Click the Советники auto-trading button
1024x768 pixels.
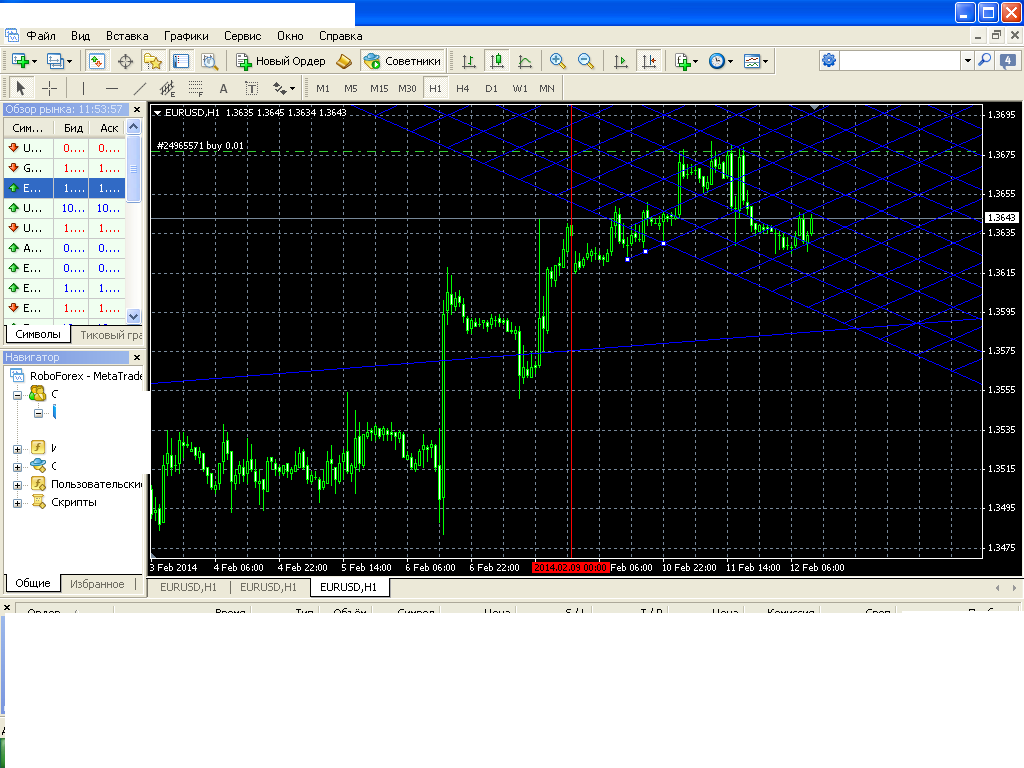(x=402, y=61)
